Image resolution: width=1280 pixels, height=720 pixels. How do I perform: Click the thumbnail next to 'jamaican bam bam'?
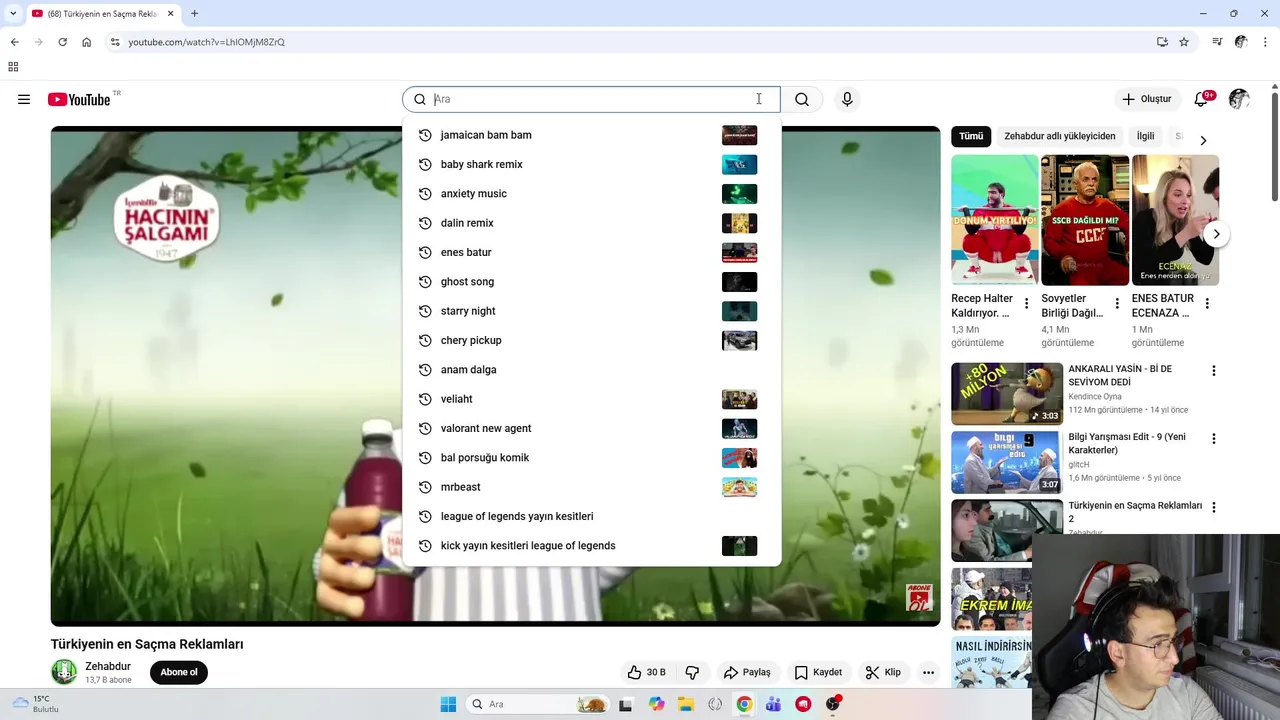(x=739, y=135)
